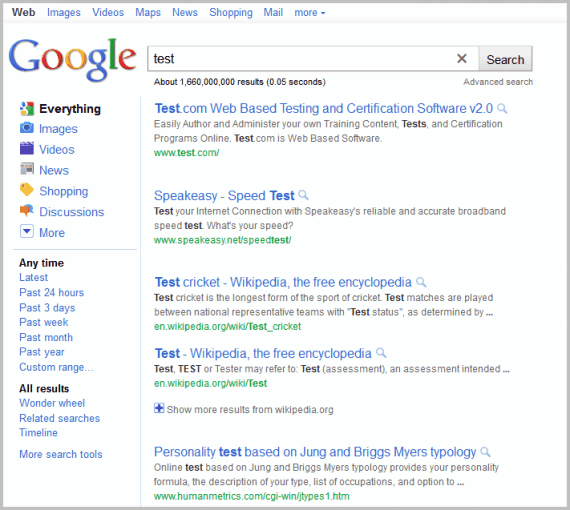Switch to Videos in top navigation
The height and width of the screenshot is (510, 570).
tap(108, 12)
